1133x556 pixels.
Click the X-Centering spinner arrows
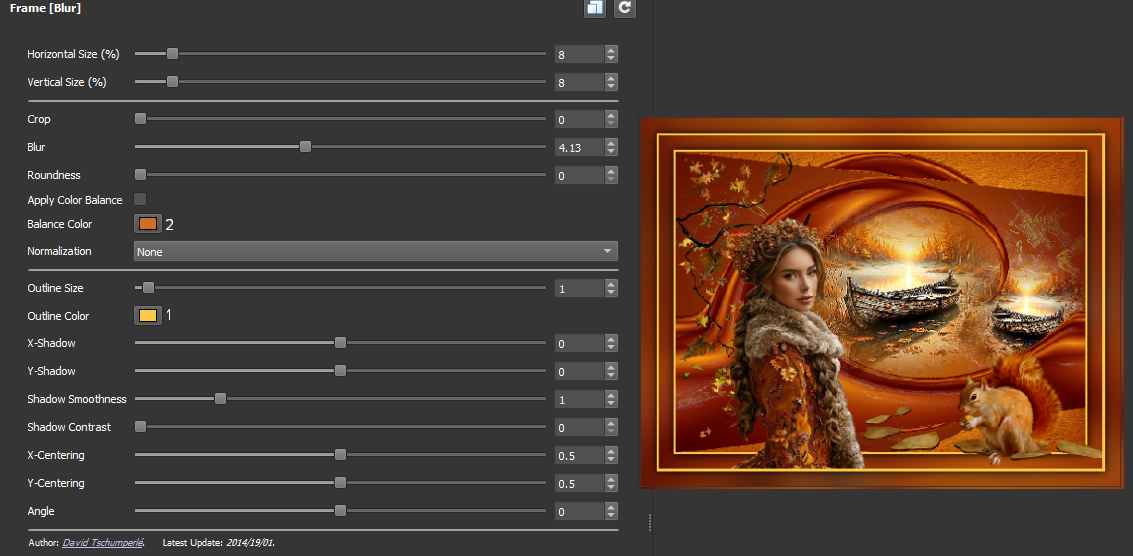tap(611, 456)
